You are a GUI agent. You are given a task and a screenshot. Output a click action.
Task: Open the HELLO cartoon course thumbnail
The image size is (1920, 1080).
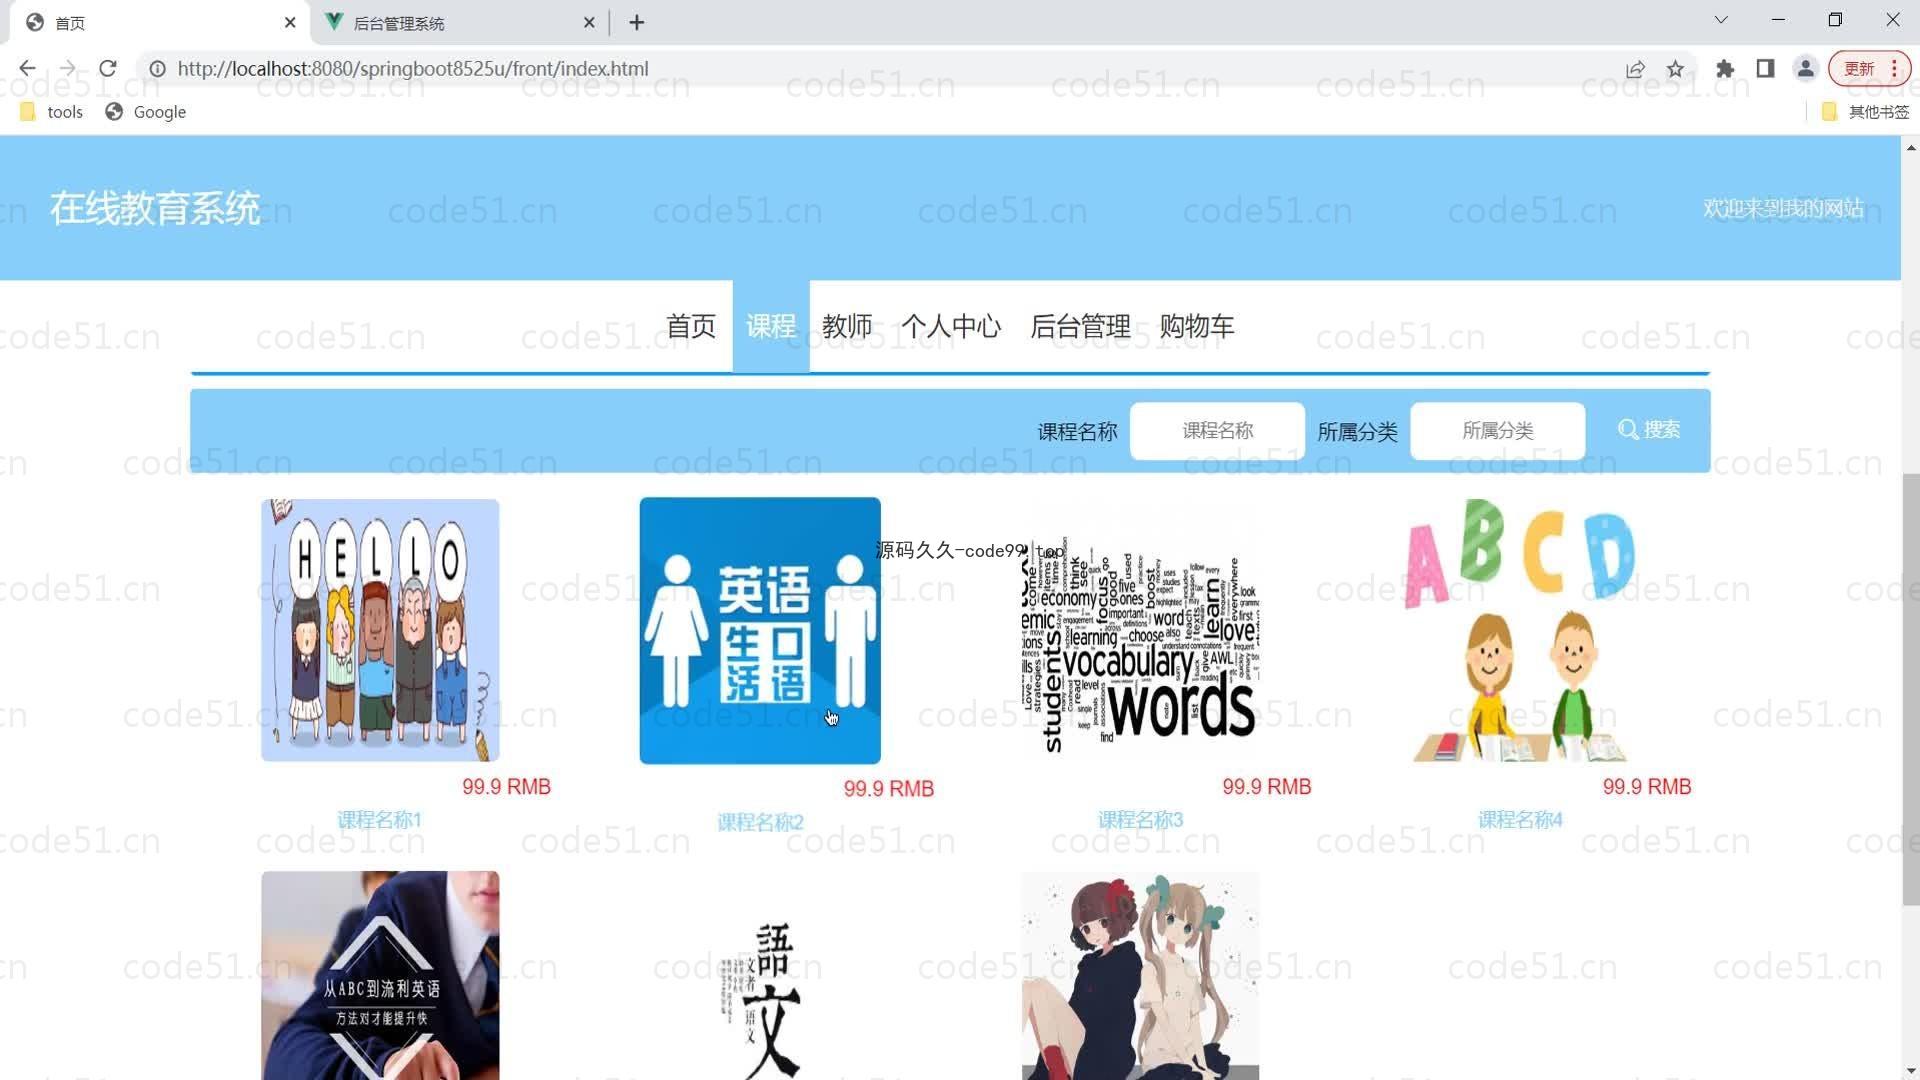380,630
